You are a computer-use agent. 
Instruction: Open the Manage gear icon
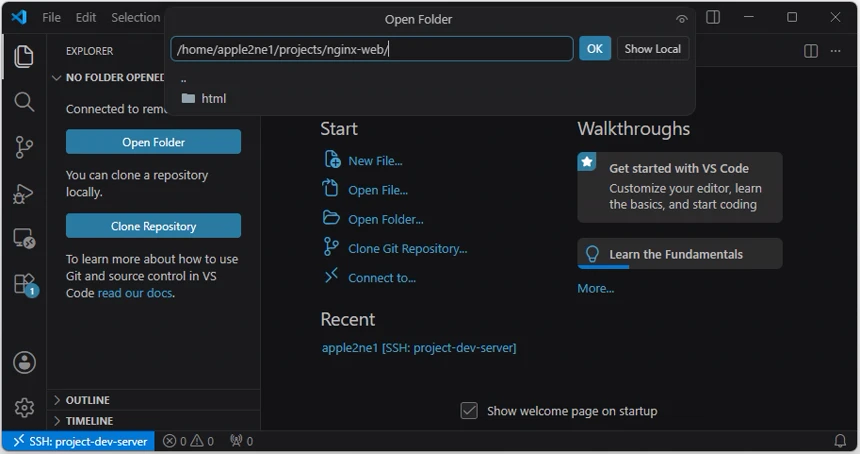pos(24,408)
